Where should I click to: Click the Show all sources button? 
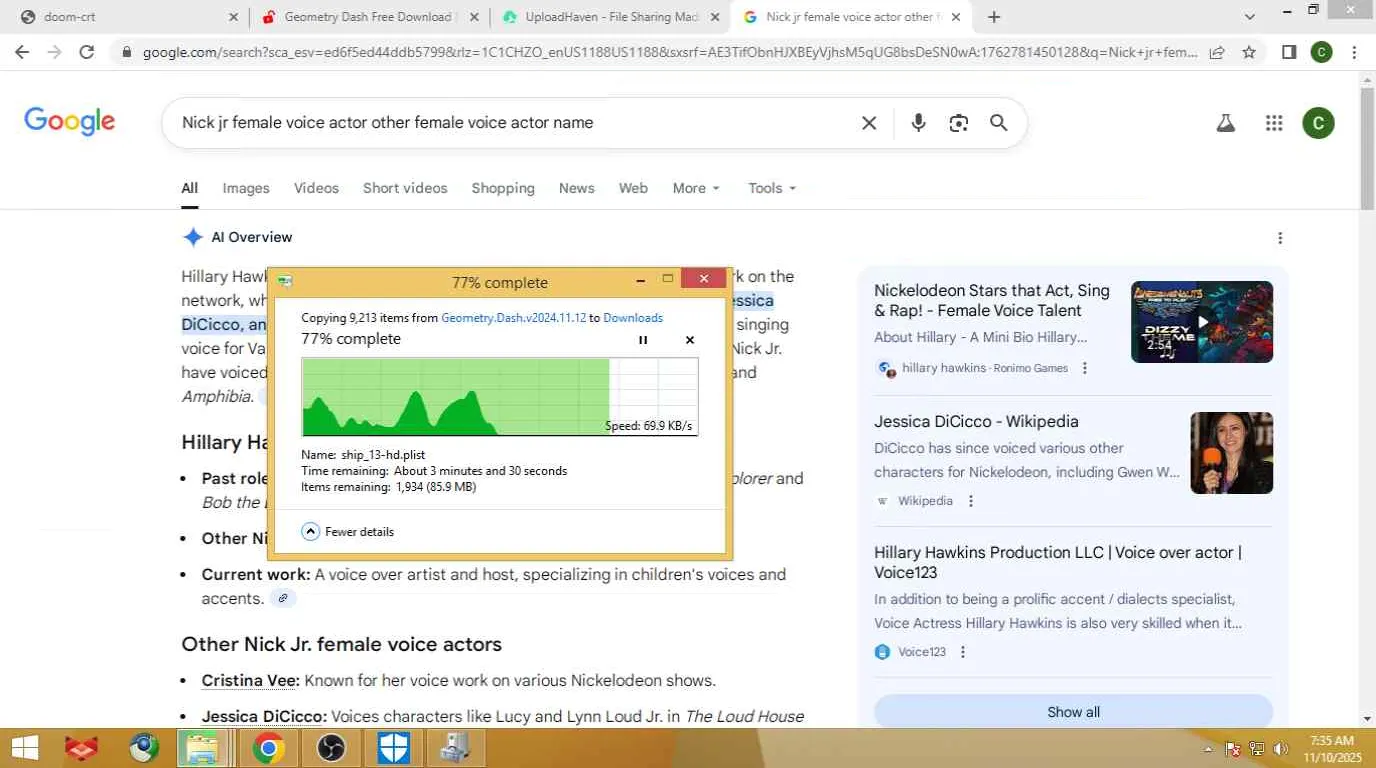[1073, 712]
